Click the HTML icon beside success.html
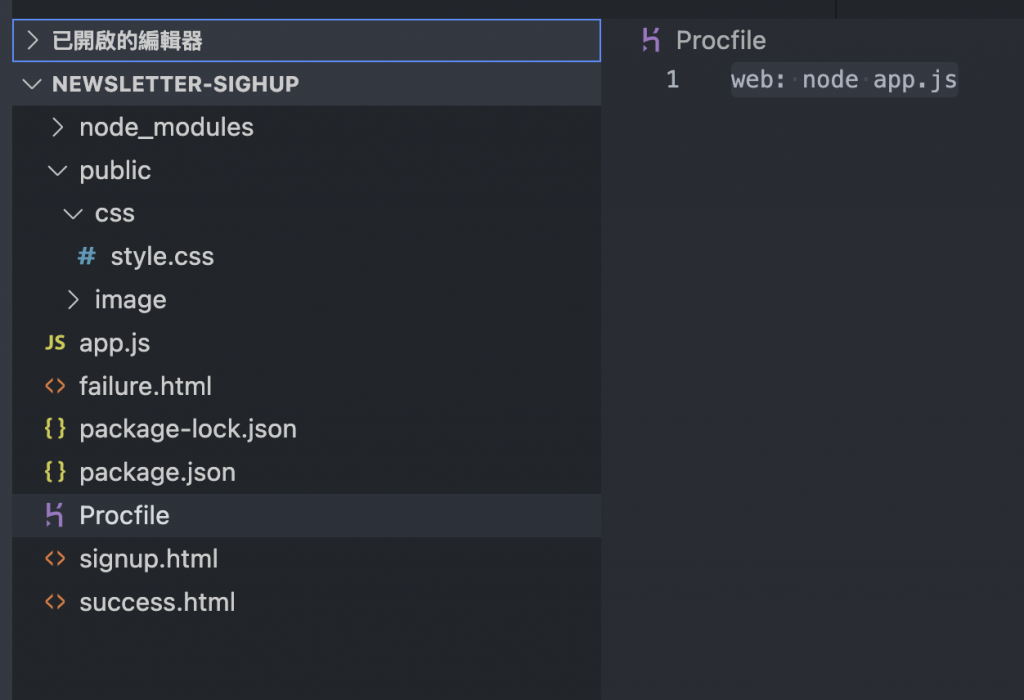Viewport: 1024px width, 700px height. 55,602
